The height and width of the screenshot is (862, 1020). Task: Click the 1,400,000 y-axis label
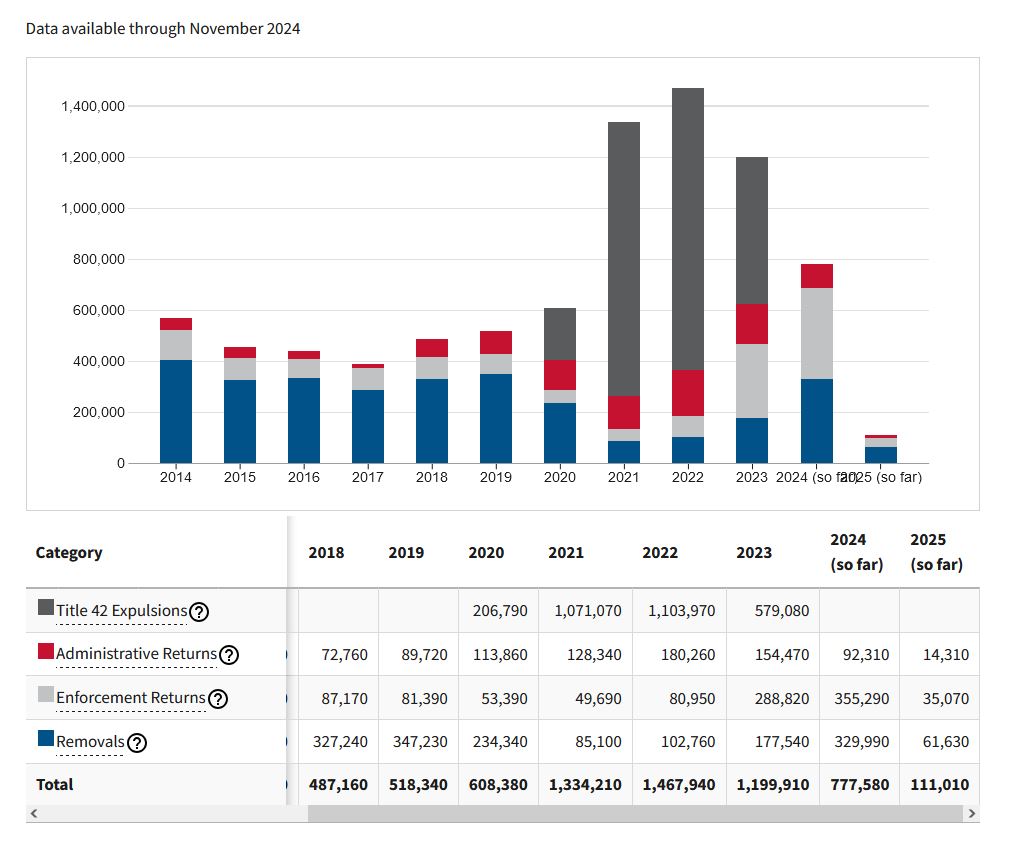coord(93,106)
